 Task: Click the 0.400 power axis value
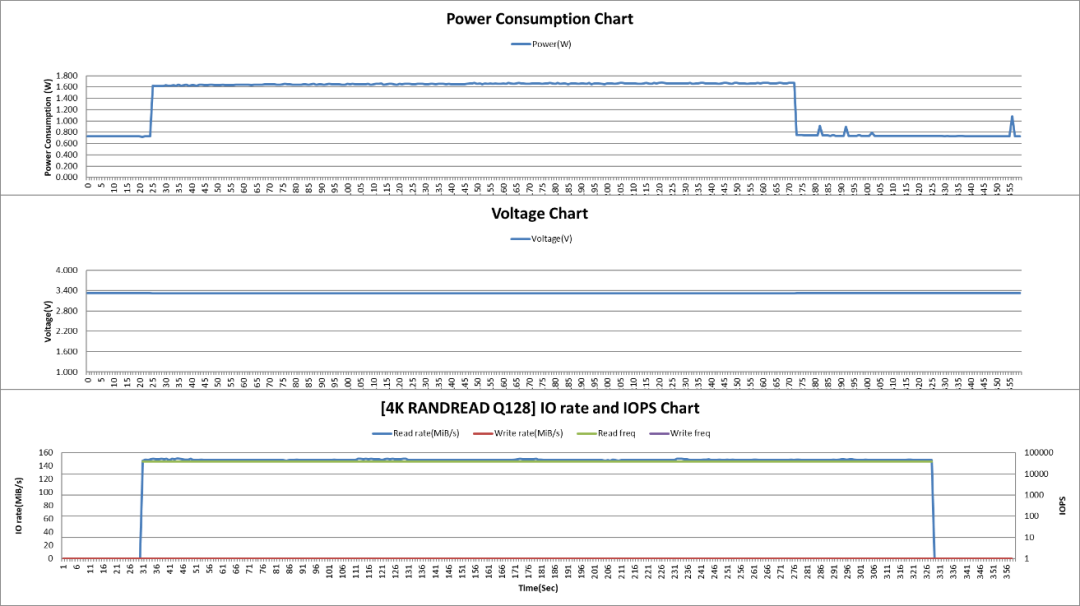(67, 155)
